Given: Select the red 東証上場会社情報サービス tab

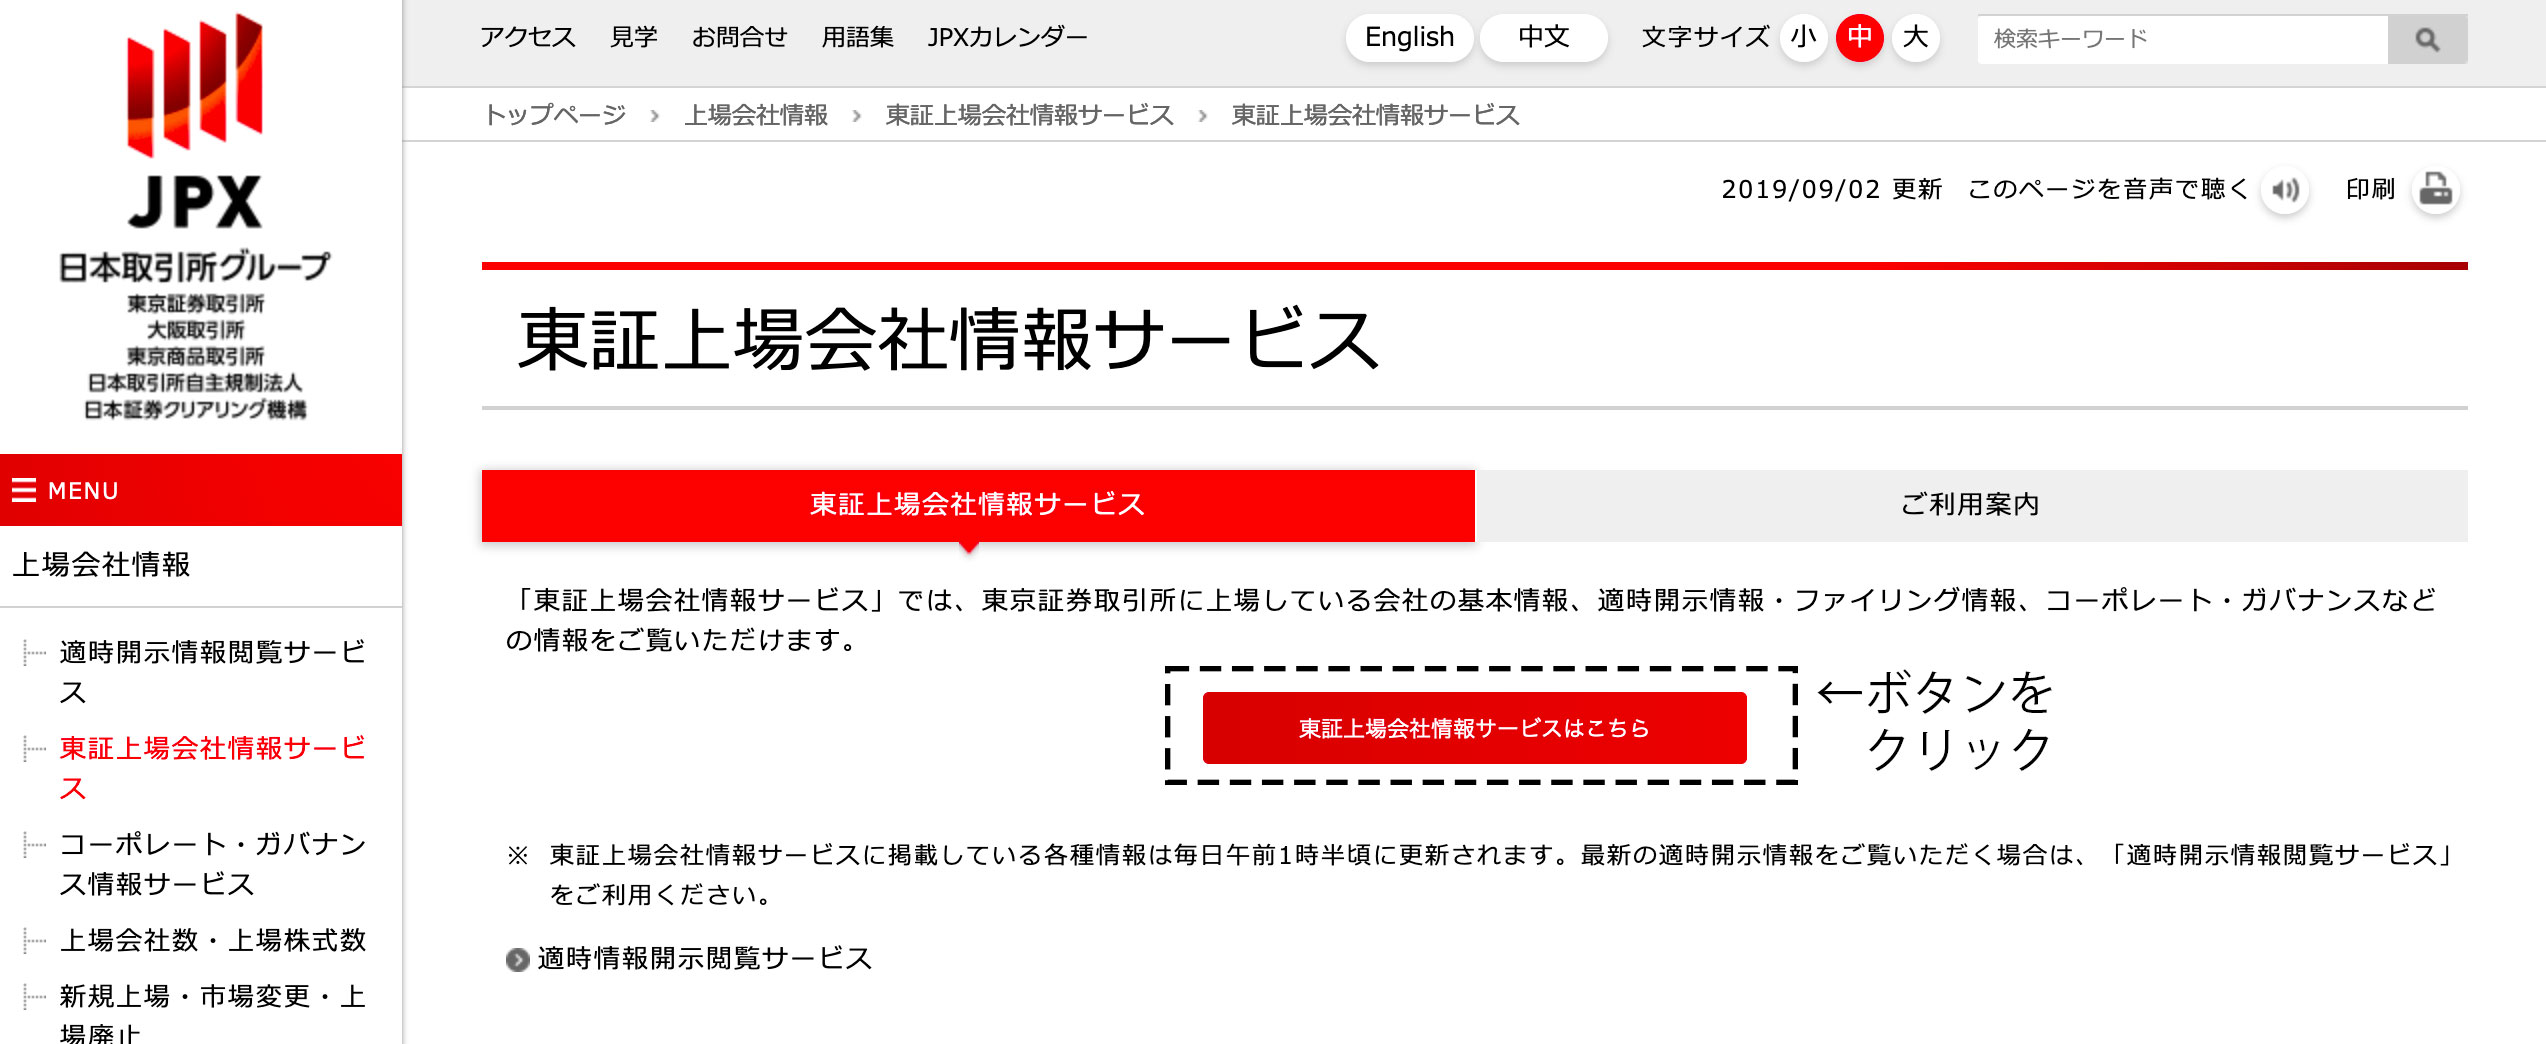Looking at the screenshot, I should tap(978, 505).
